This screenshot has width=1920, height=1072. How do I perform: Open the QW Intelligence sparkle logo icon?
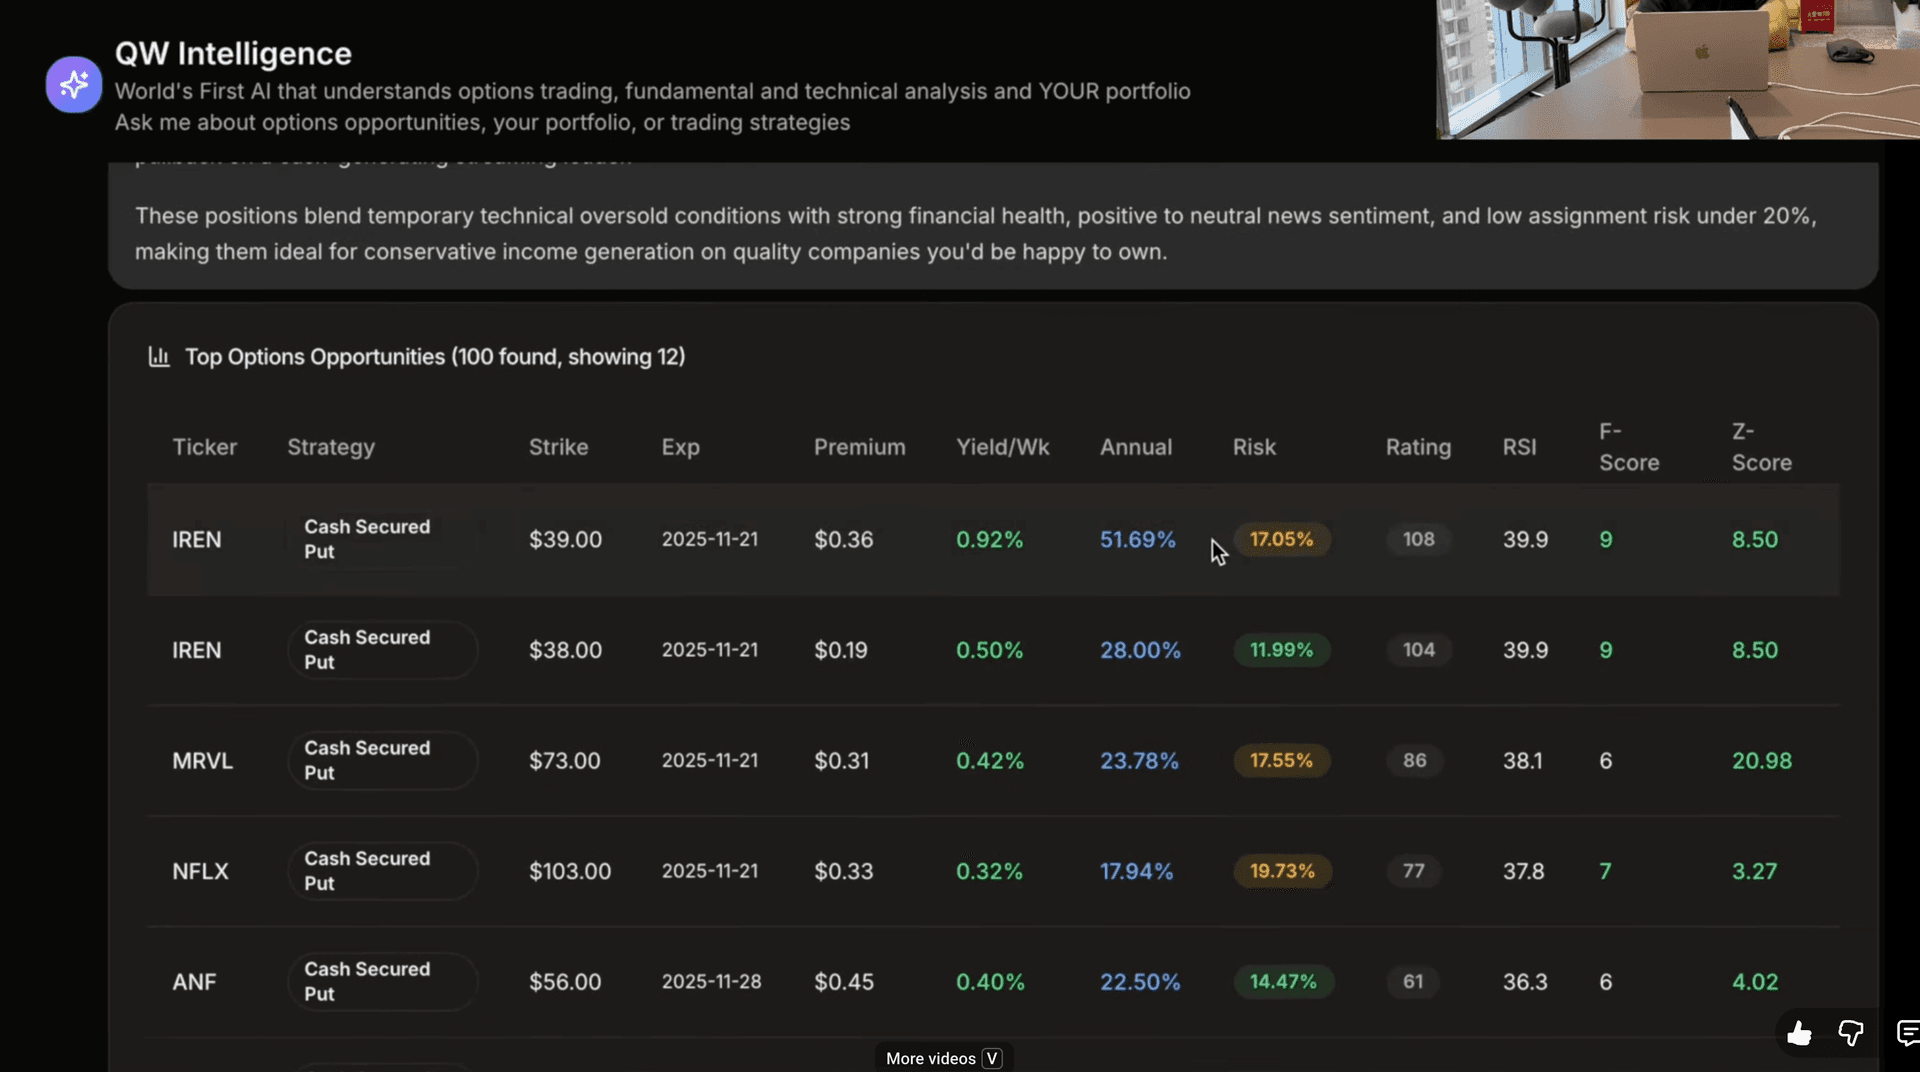click(73, 84)
